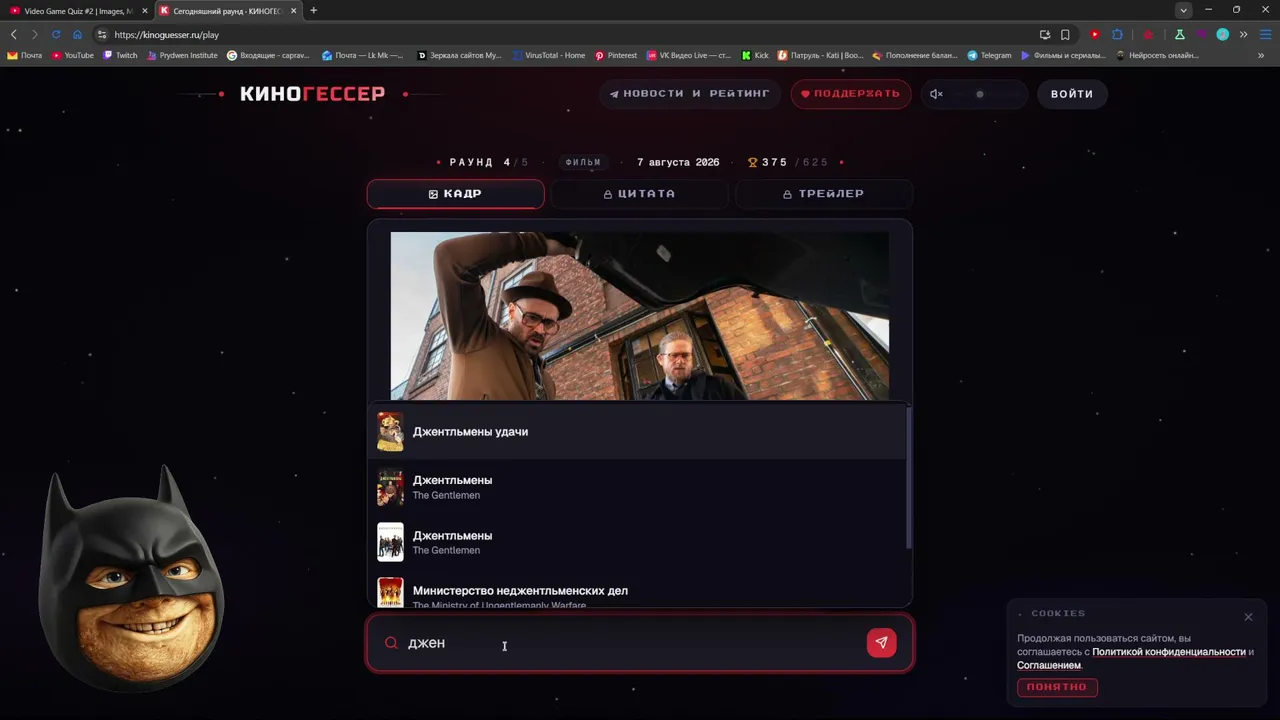Image resolution: width=1280 pixels, height=720 pixels.
Task: Click the search magnifier icon in the guess field
Action: [392, 643]
